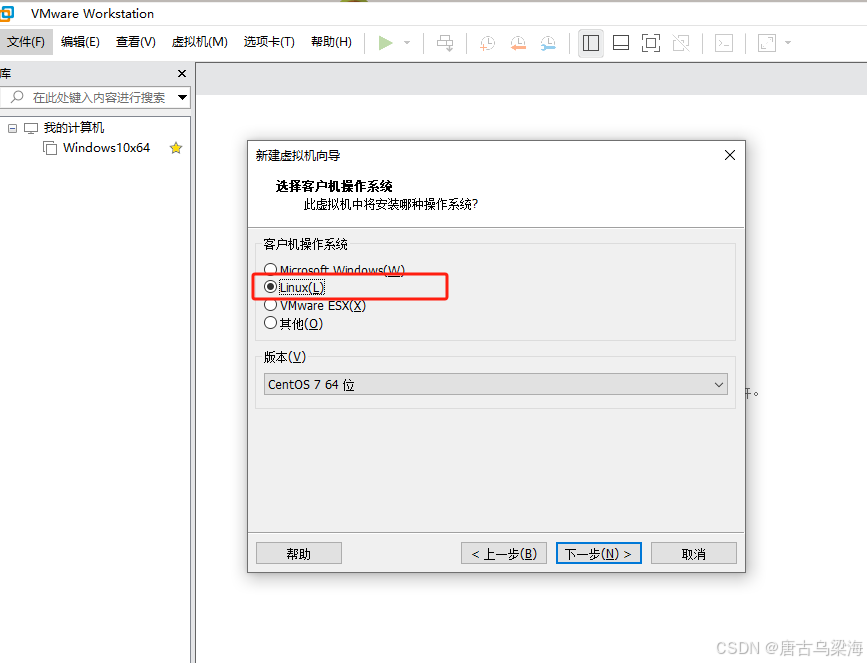Screen dimensions: 867x663
Task: Open the stretch display dropdown arrow
Action: (788, 43)
